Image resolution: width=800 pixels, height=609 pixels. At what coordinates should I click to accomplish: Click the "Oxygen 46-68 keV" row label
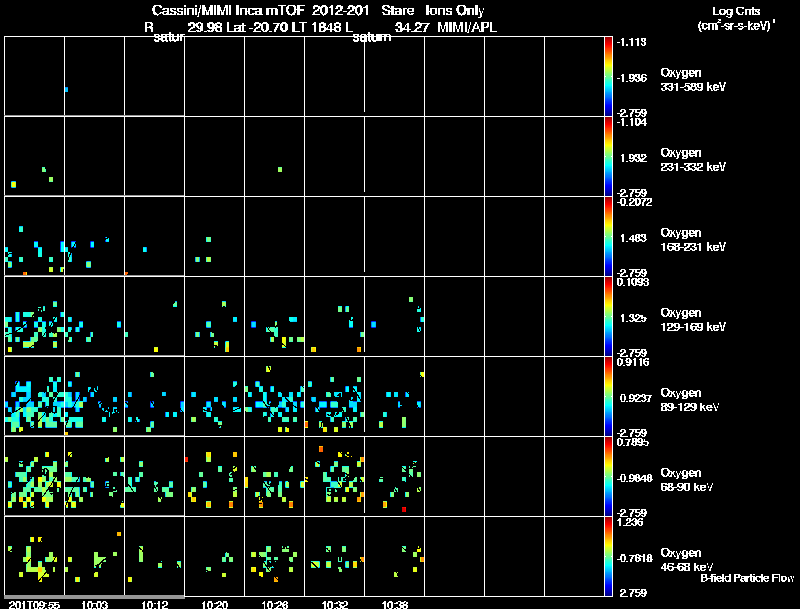point(687,560)
